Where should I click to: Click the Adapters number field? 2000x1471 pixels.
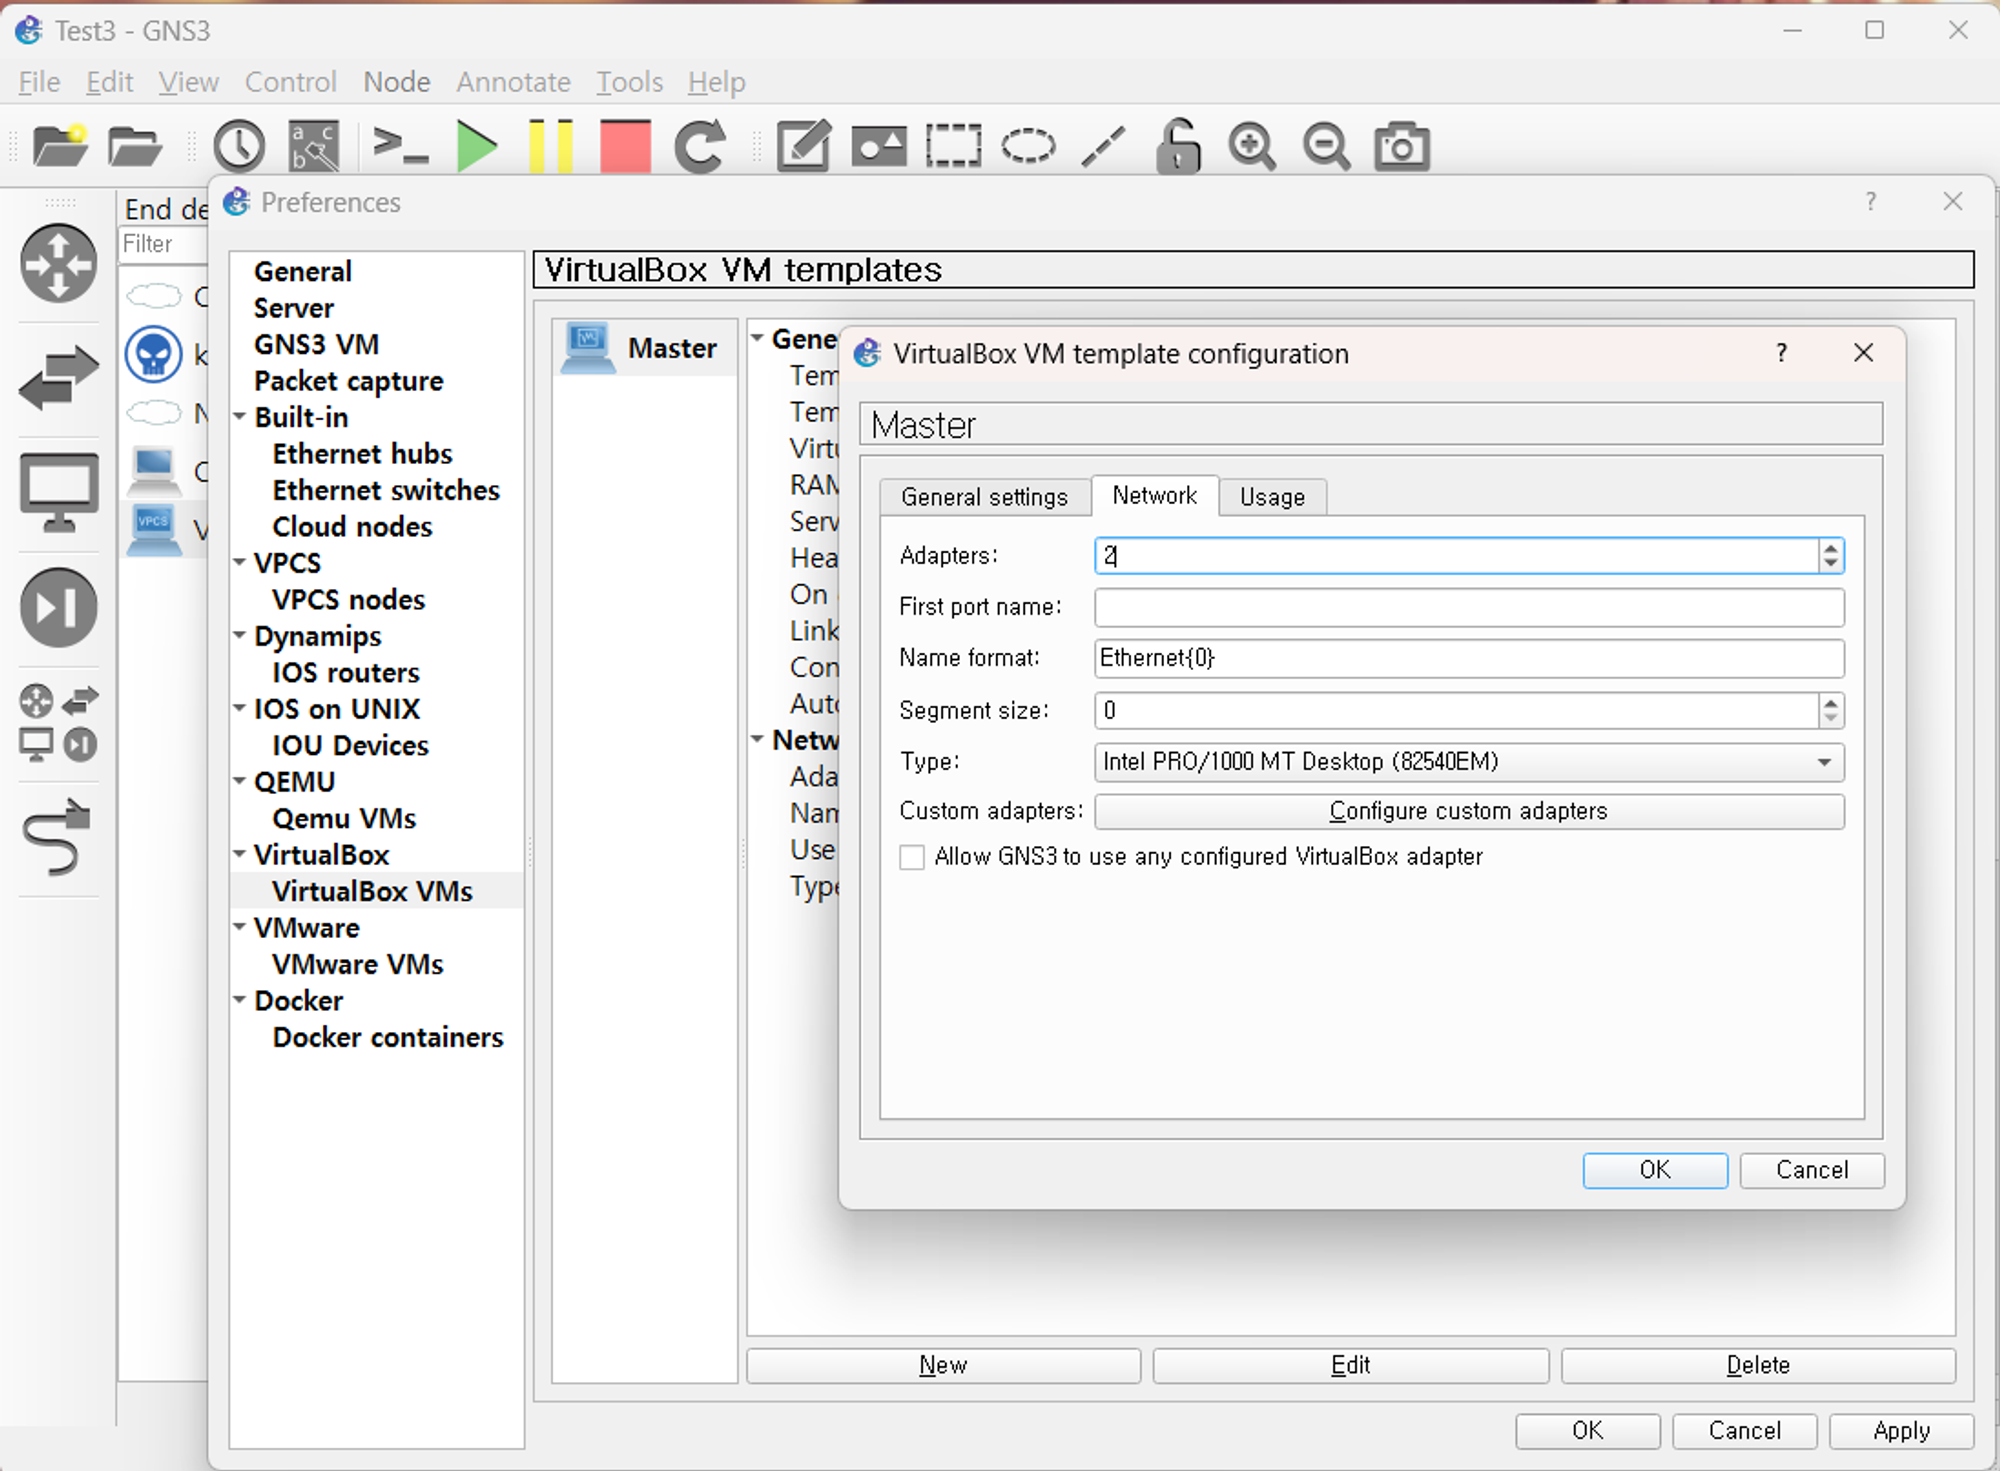coord(1457,556)
